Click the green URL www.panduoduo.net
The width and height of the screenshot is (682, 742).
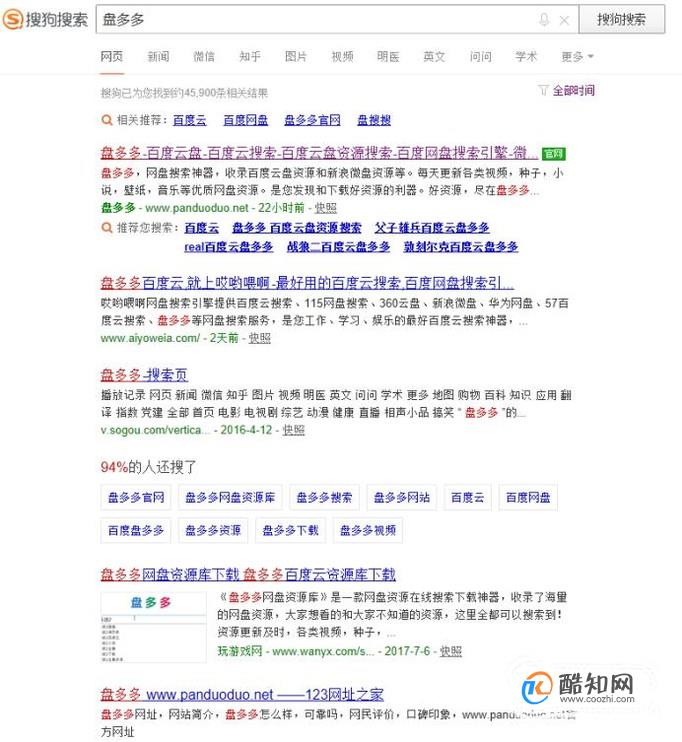click(196, 208)
